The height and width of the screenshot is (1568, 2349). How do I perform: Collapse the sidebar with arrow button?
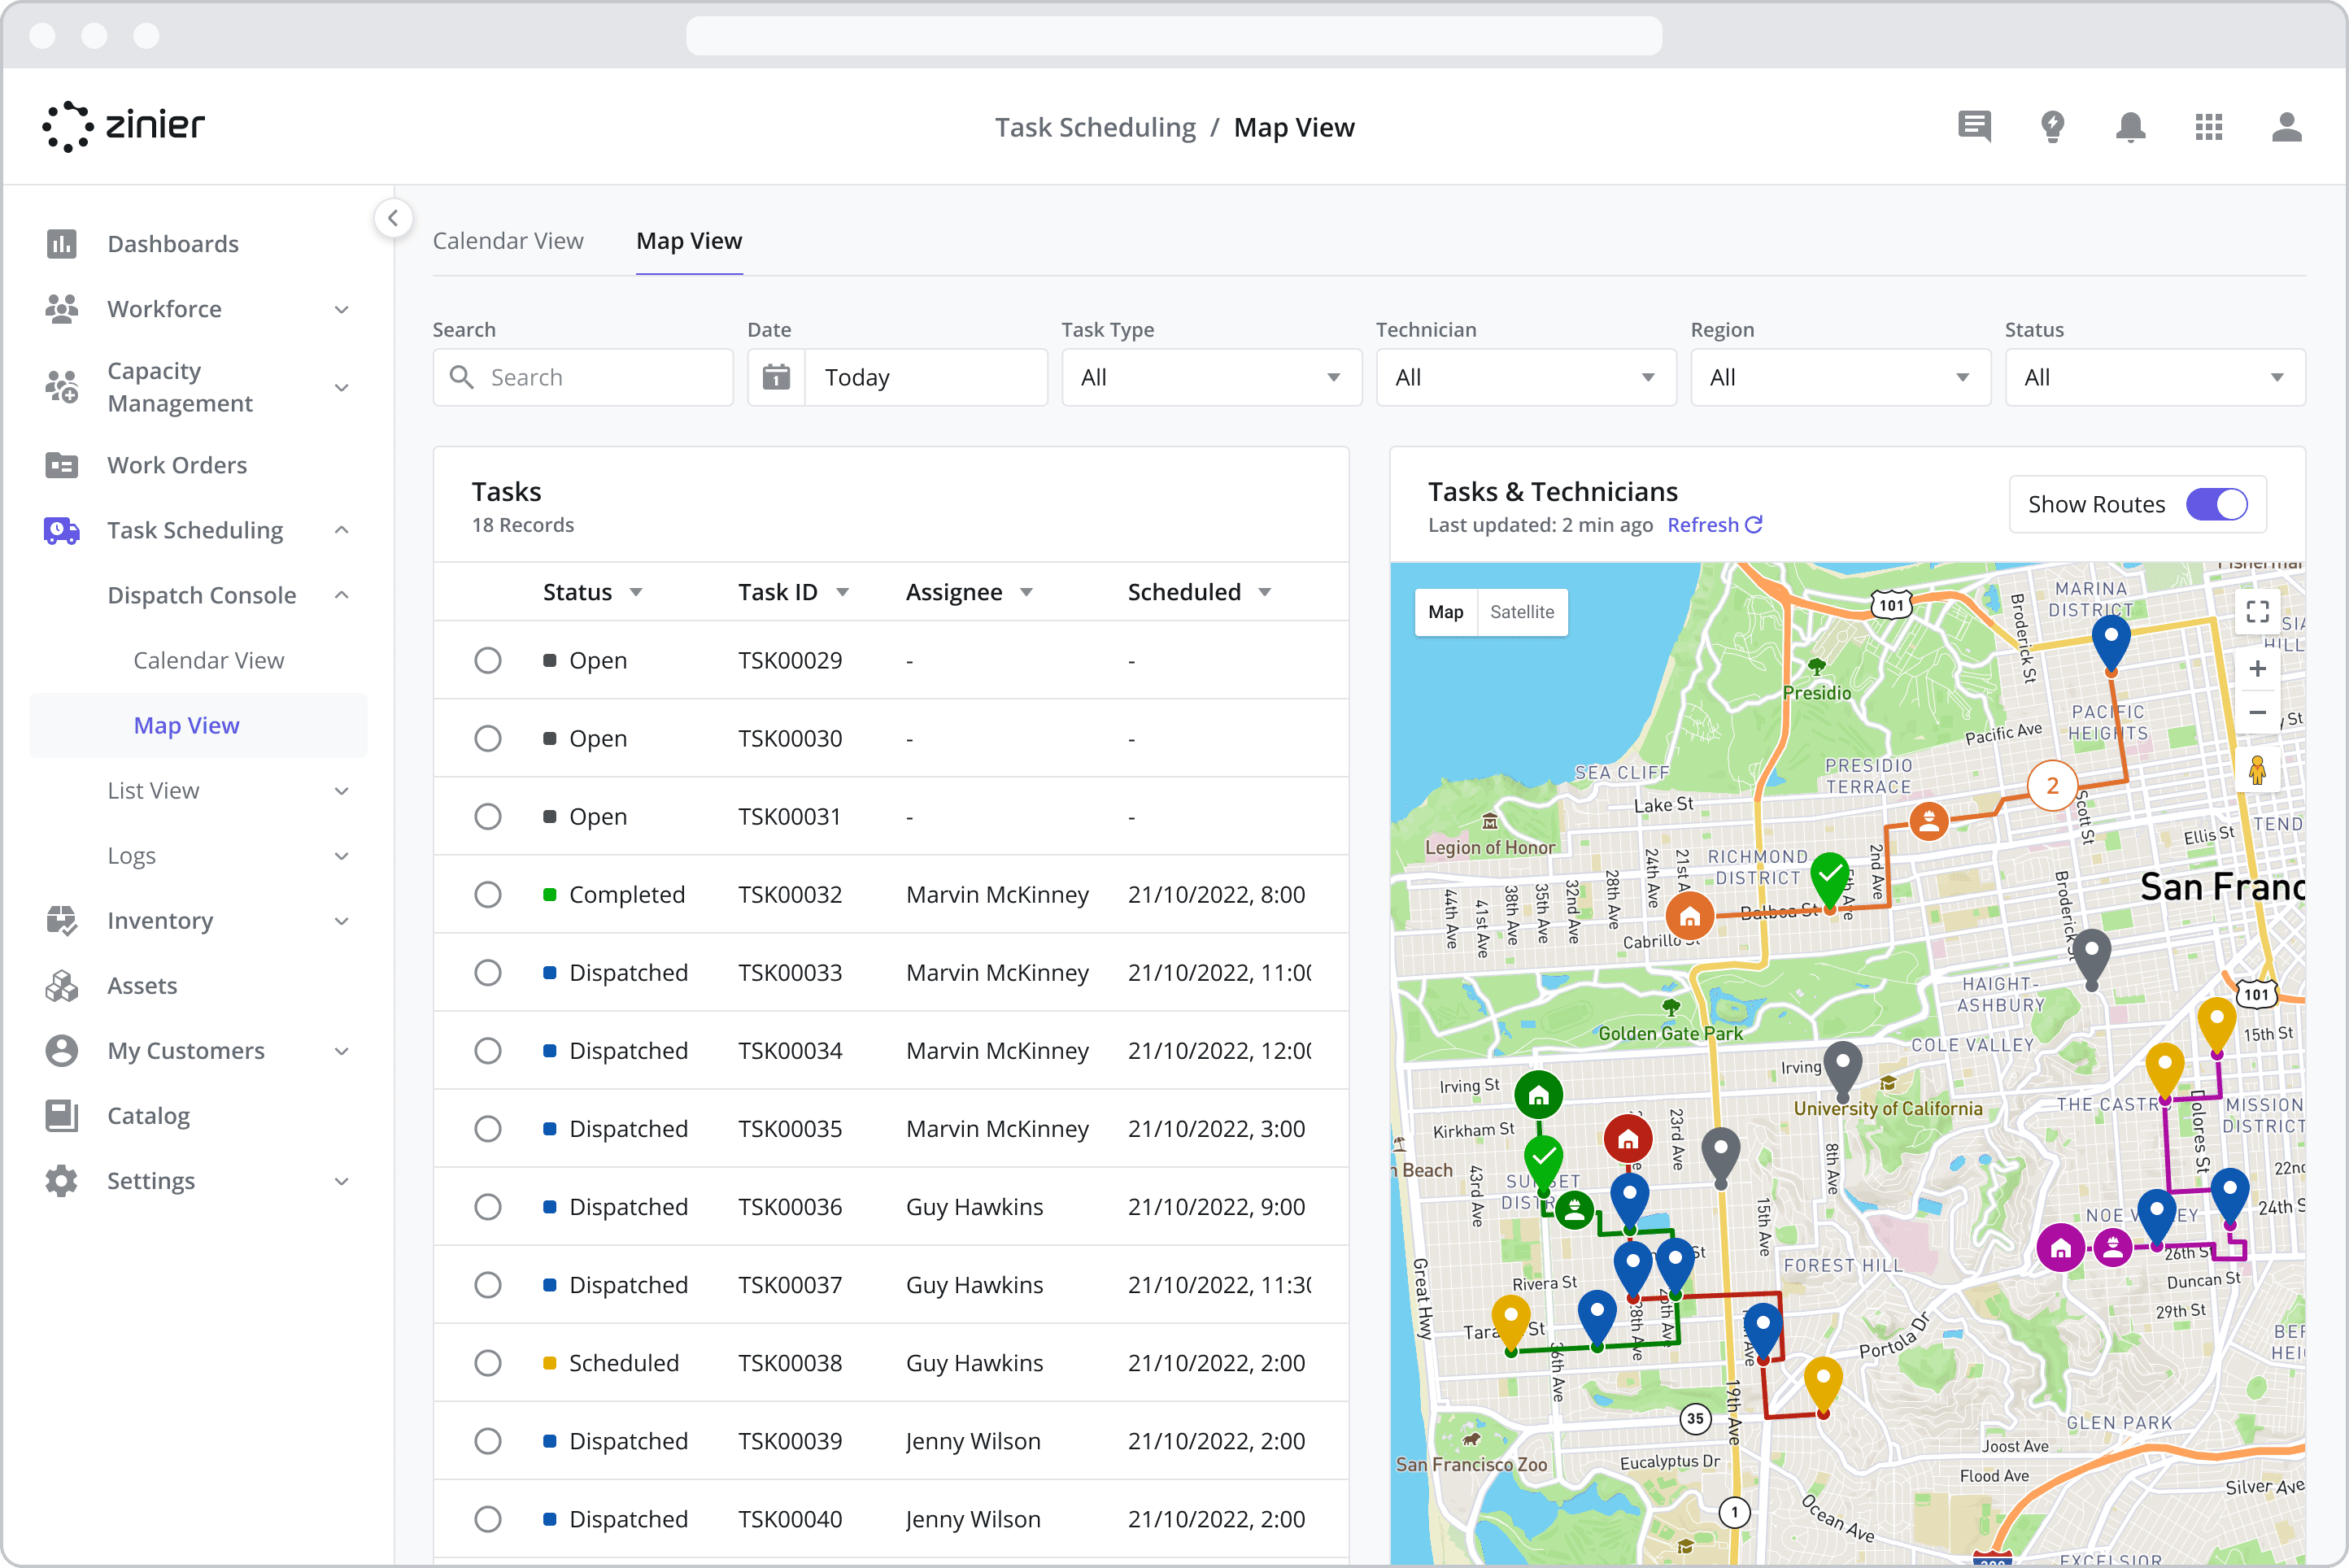pos(393,218)
